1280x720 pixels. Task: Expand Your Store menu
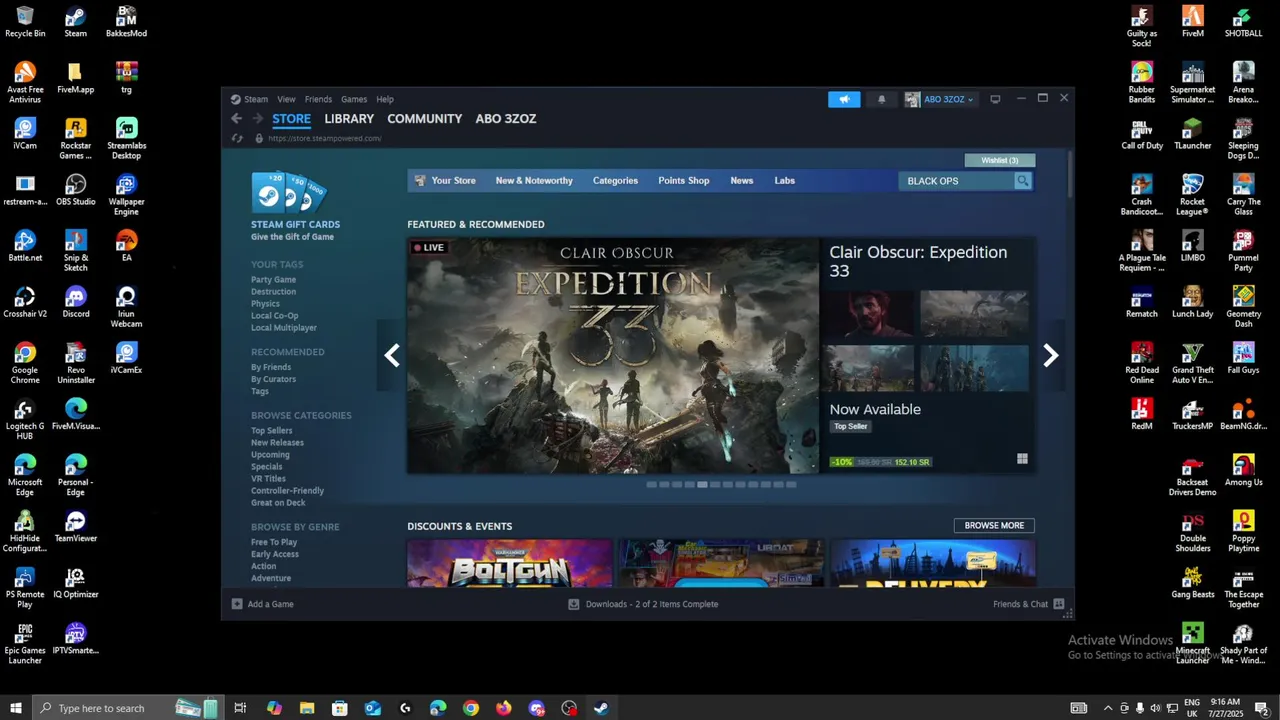(445, 181)
